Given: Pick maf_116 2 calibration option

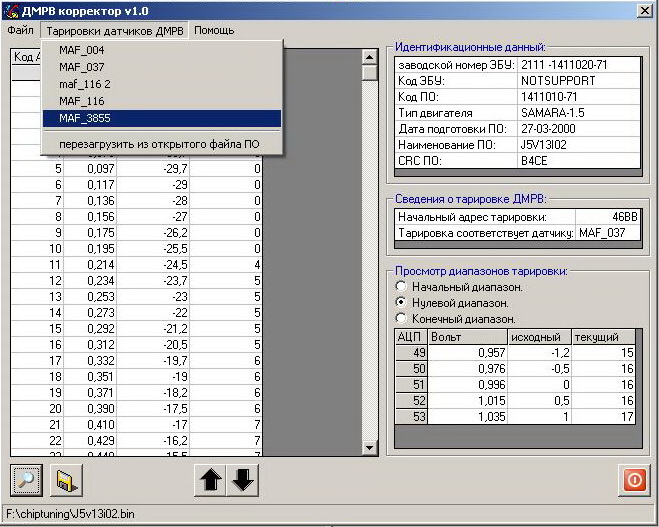Looking at the screenshot, I should pos(85,84).
